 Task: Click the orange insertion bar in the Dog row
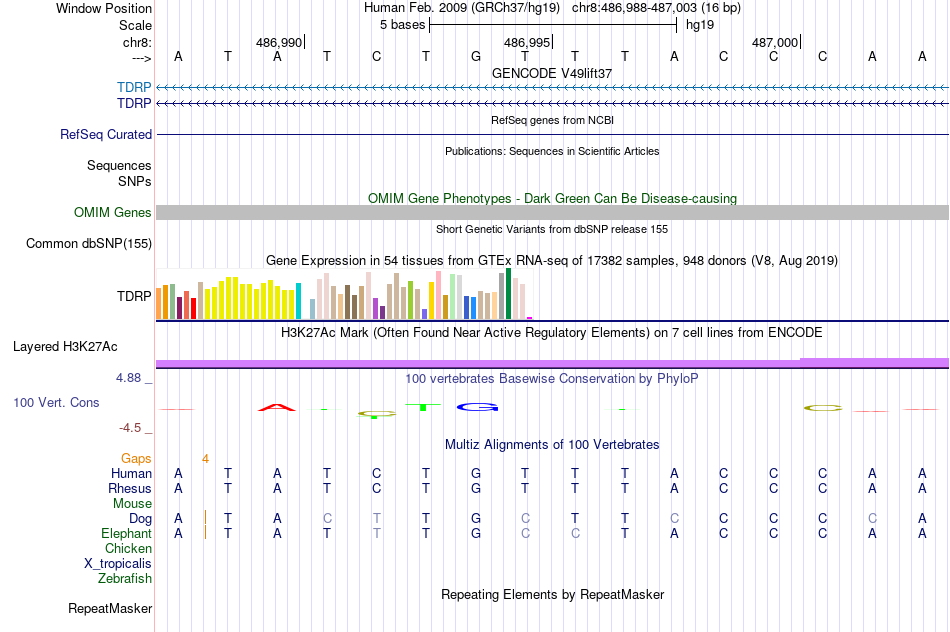[205, 517]
